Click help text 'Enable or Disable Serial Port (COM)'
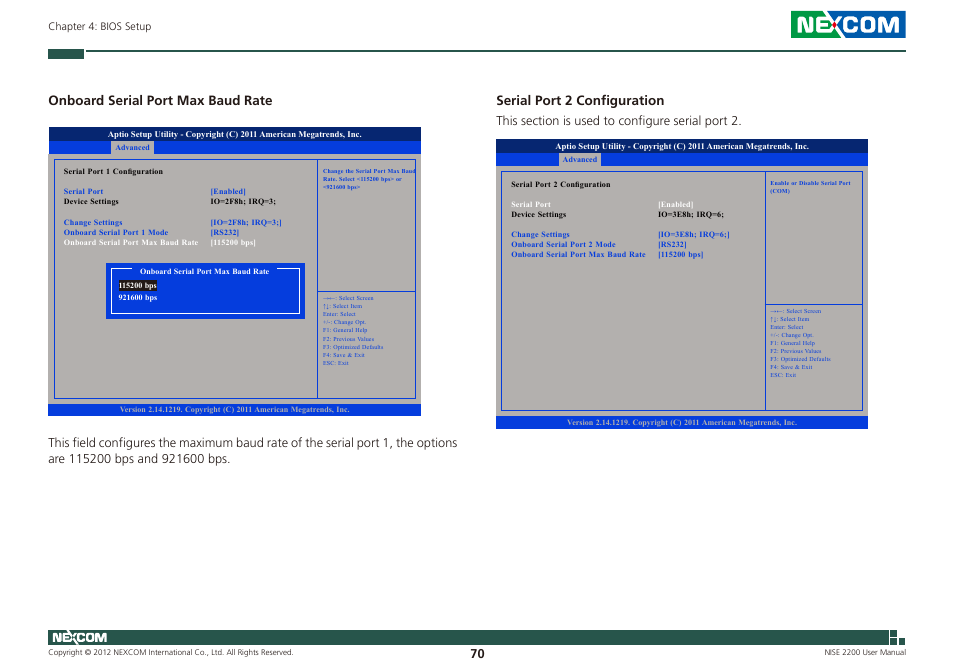 click(810, 187)
